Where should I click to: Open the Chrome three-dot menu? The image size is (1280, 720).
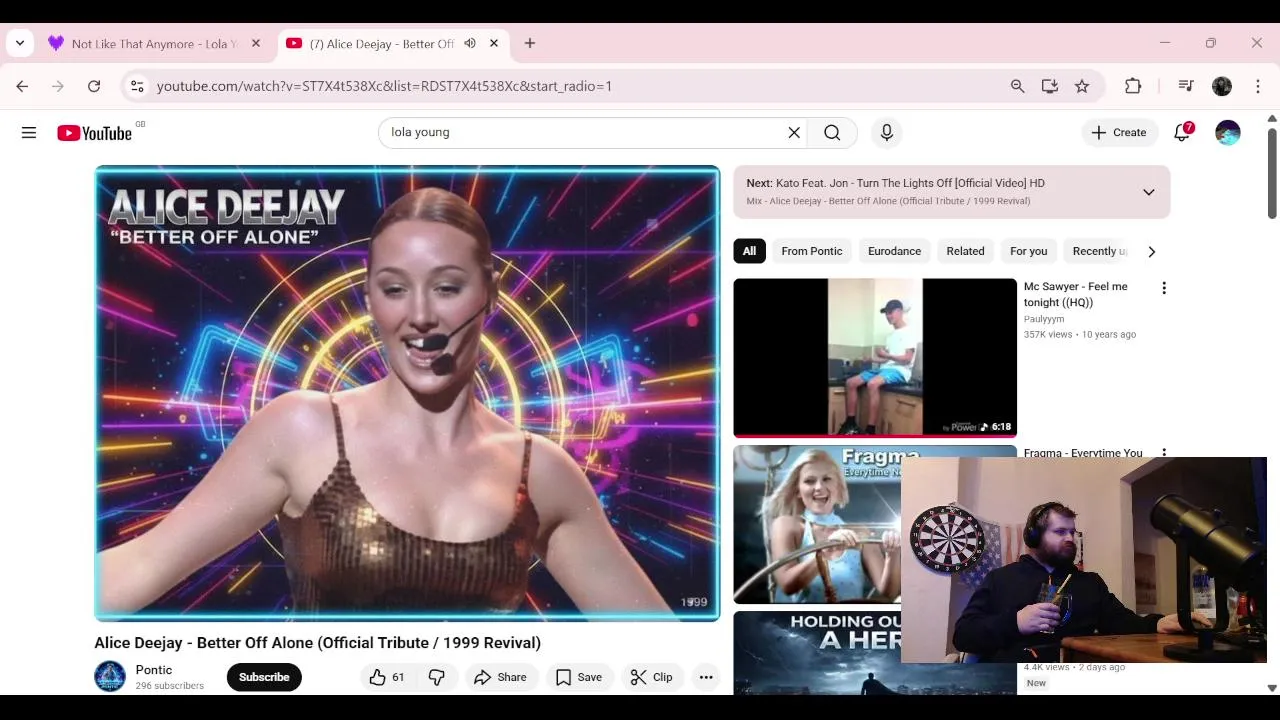click(1258, 86)
